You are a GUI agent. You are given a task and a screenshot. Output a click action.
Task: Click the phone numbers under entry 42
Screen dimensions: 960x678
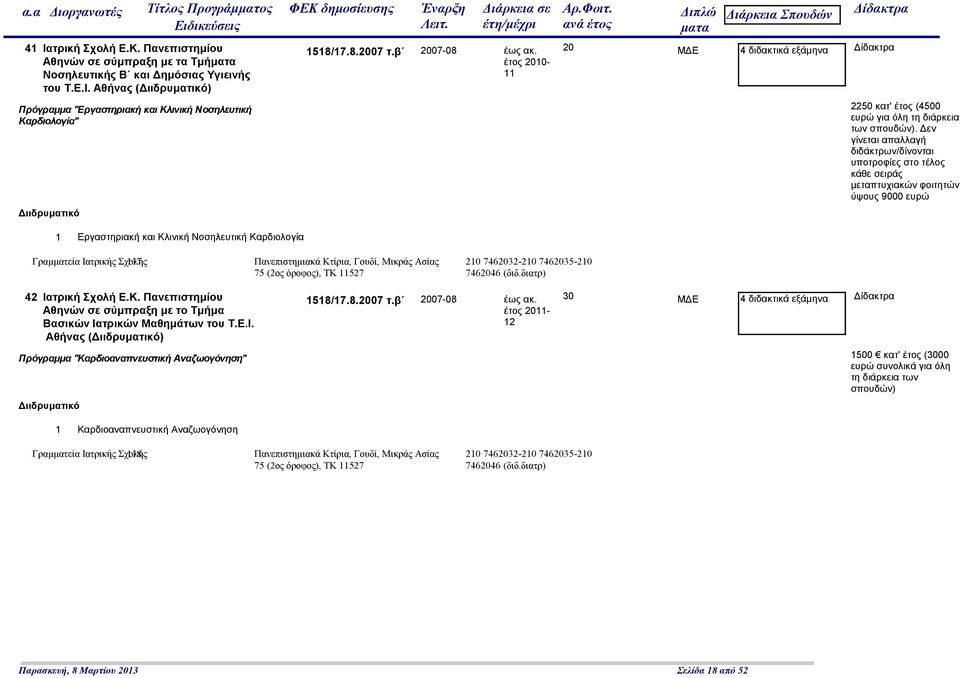pos(528,459)
